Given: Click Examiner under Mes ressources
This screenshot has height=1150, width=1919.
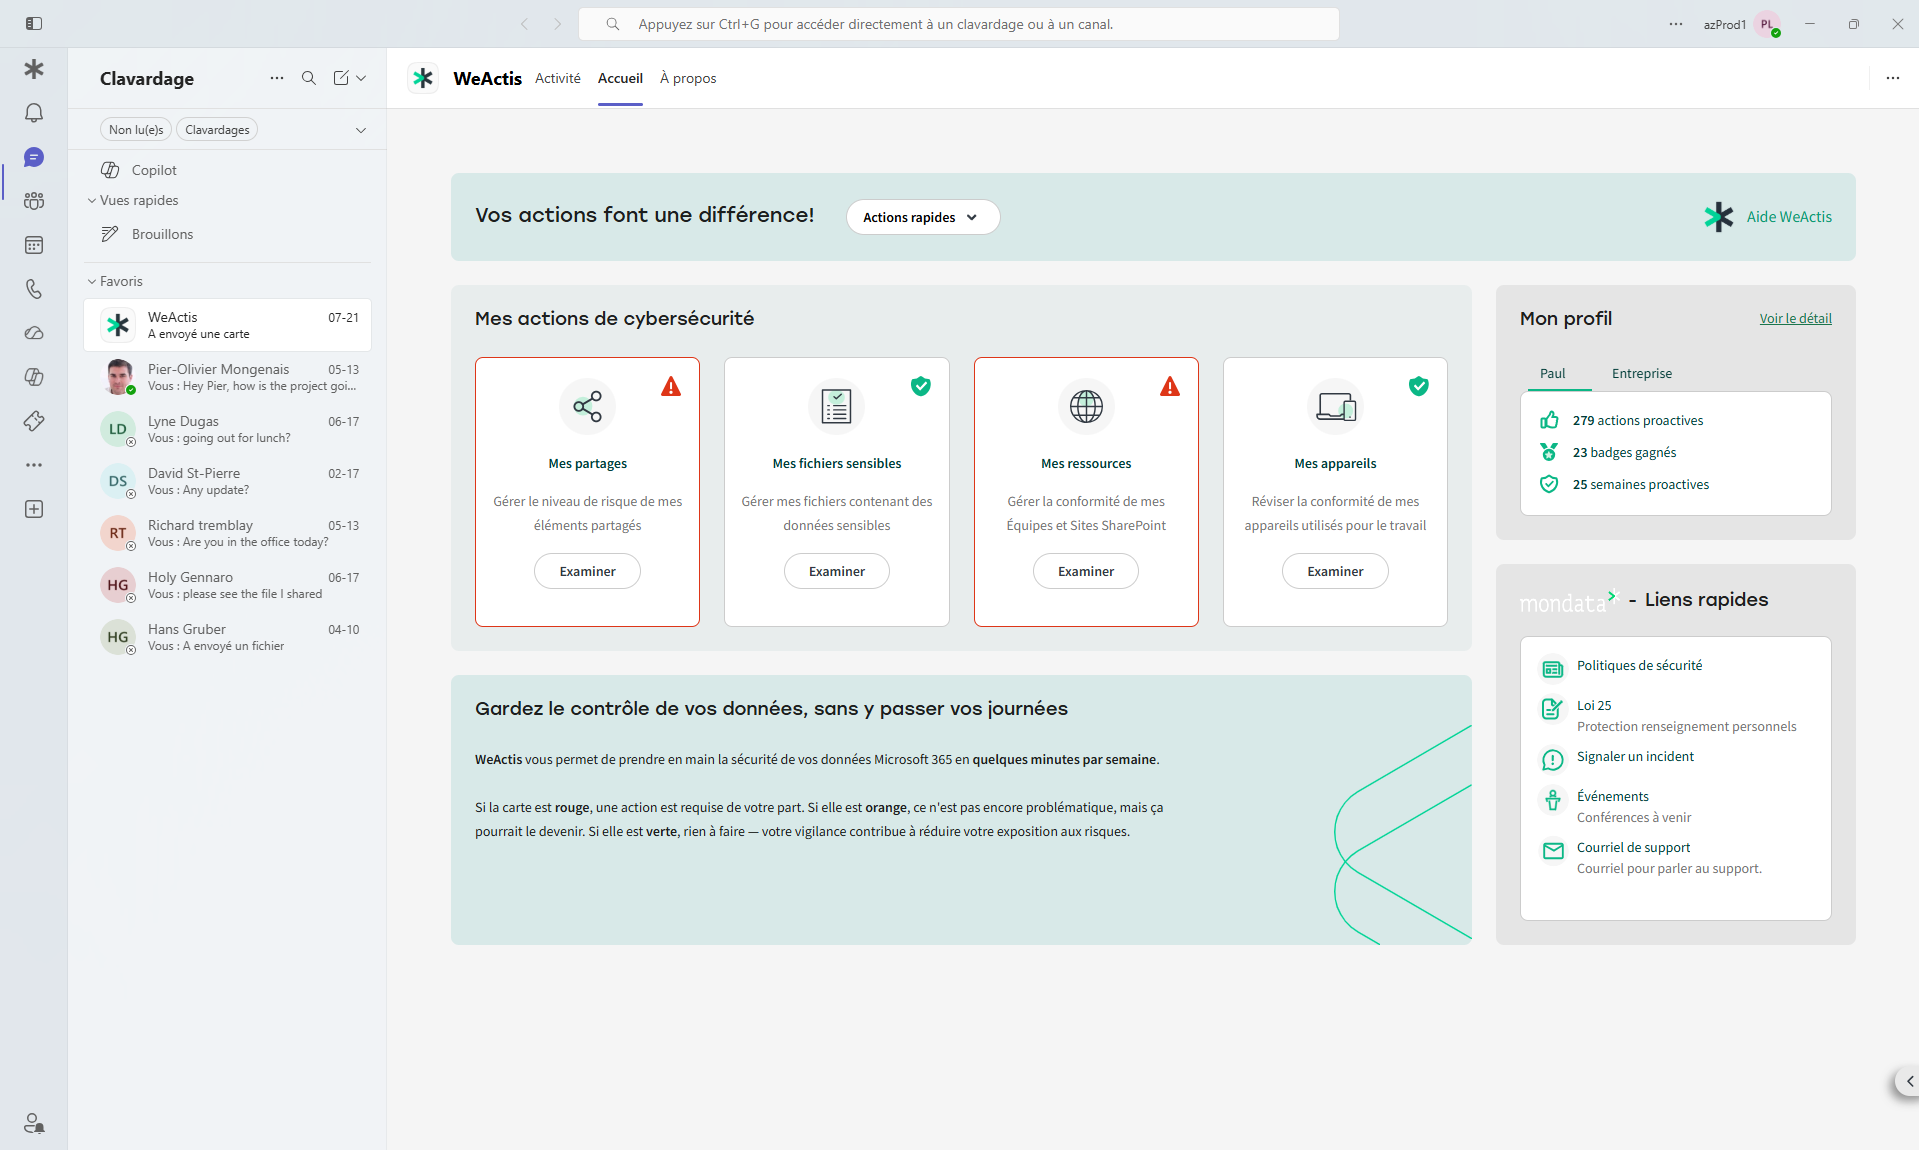Looking at the screenshot, I should click(1086, 571).
